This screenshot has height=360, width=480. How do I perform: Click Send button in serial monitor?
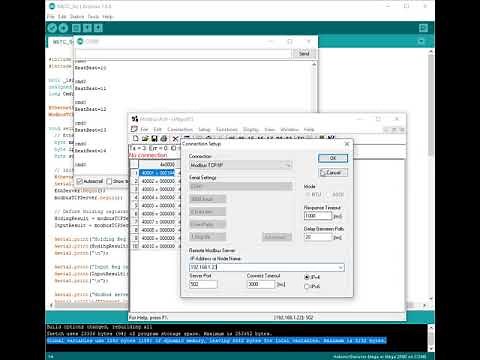click(x=304, y=54)
